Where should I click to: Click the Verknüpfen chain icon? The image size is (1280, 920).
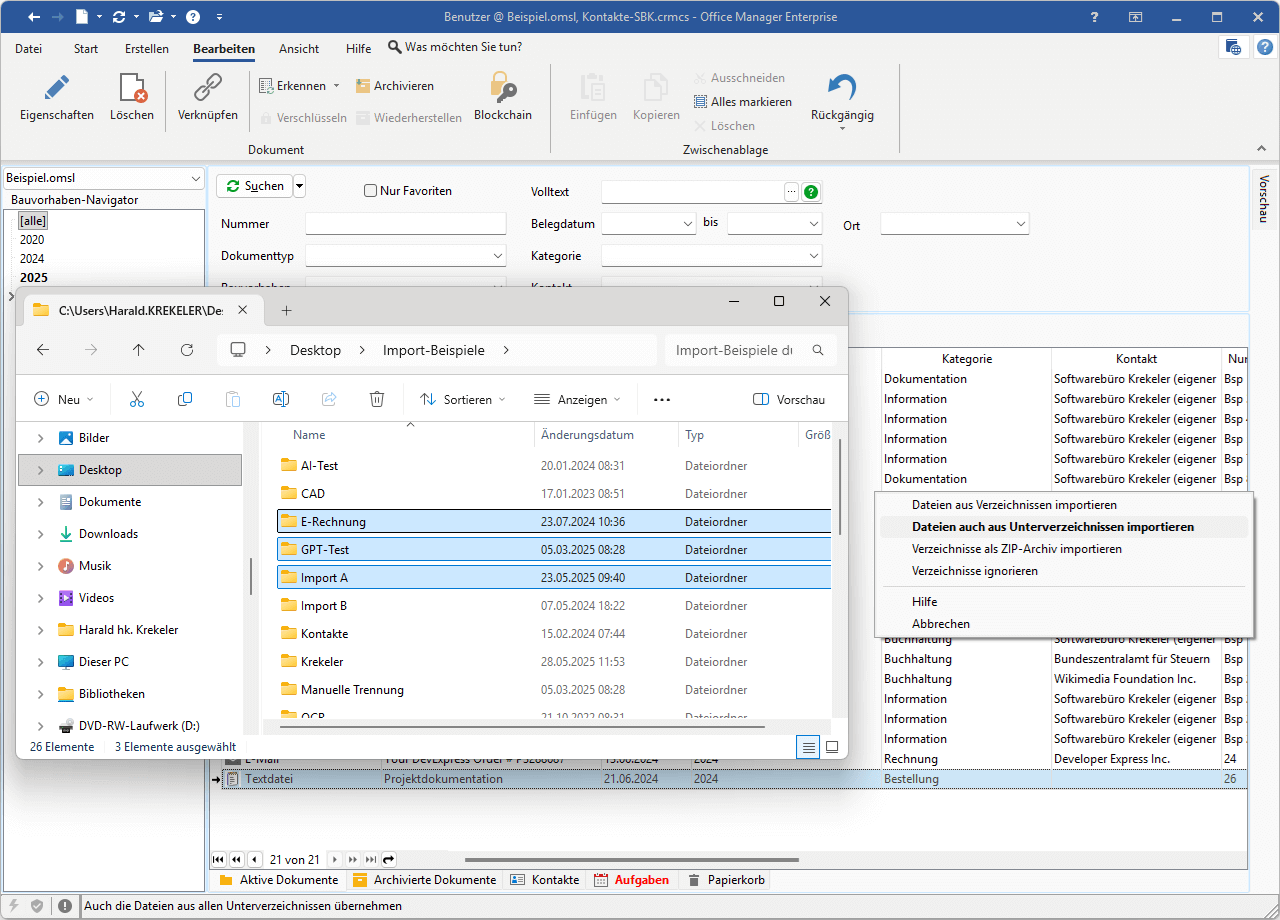pos(207,89)
